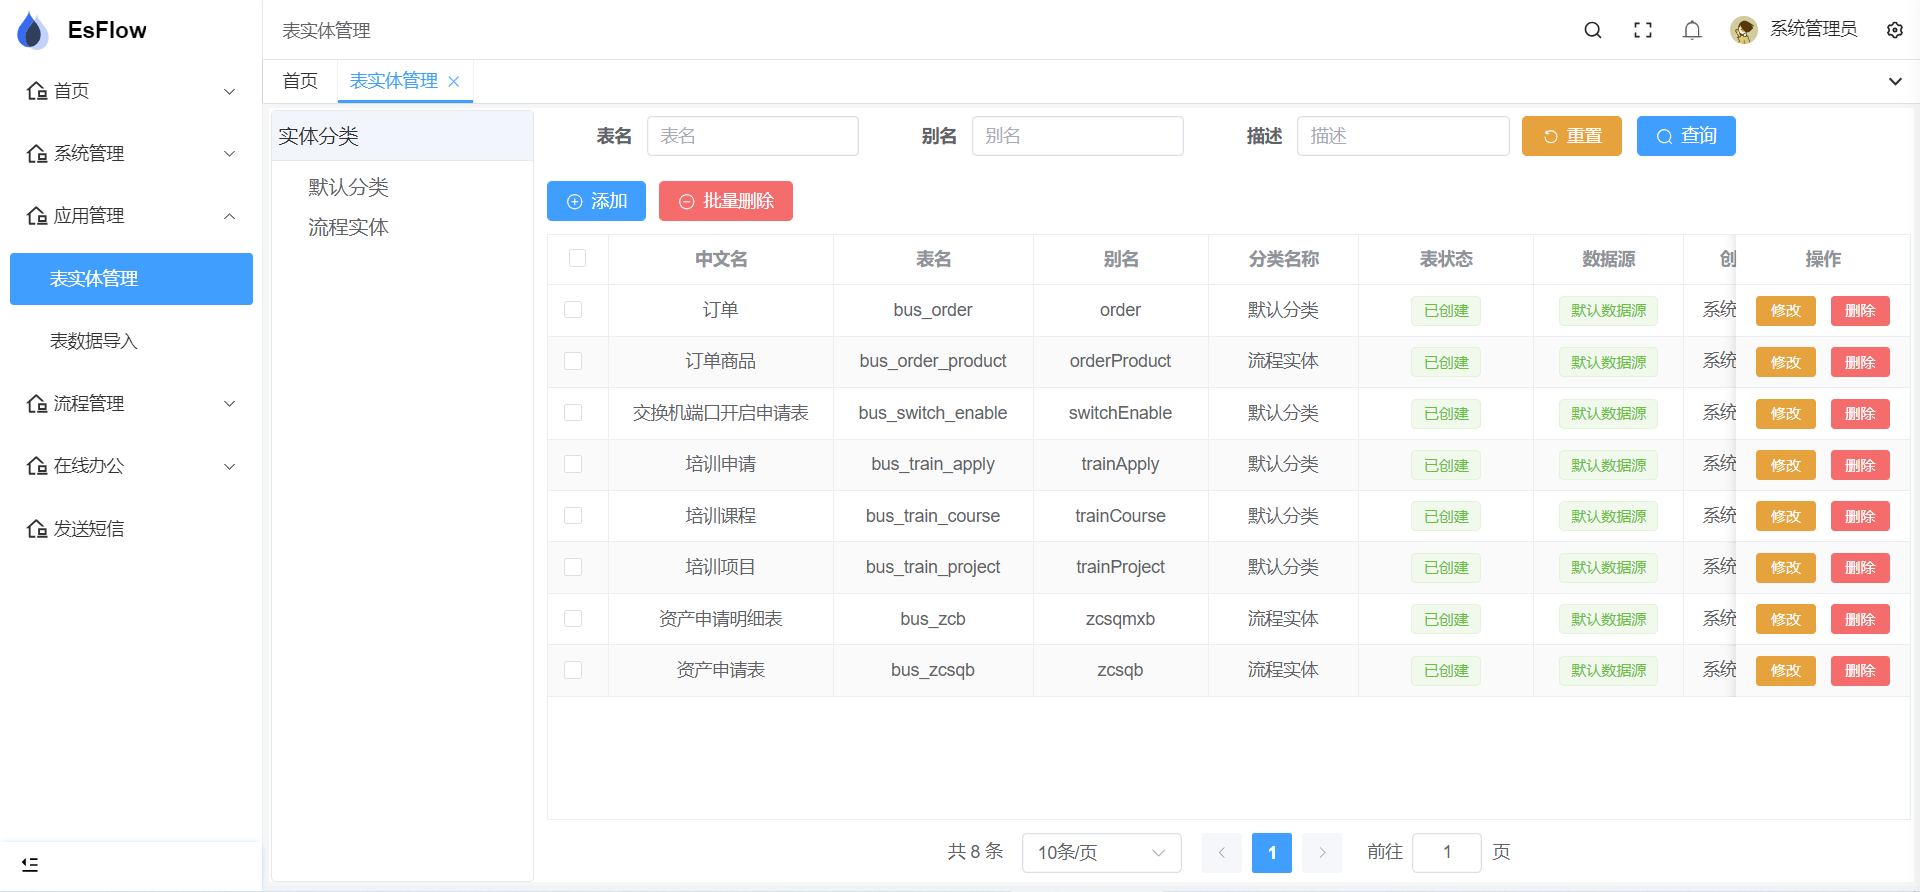This screenshot has height=892, width=1920.
Task: Open the notification bell
Action: tap(1692, 30)
